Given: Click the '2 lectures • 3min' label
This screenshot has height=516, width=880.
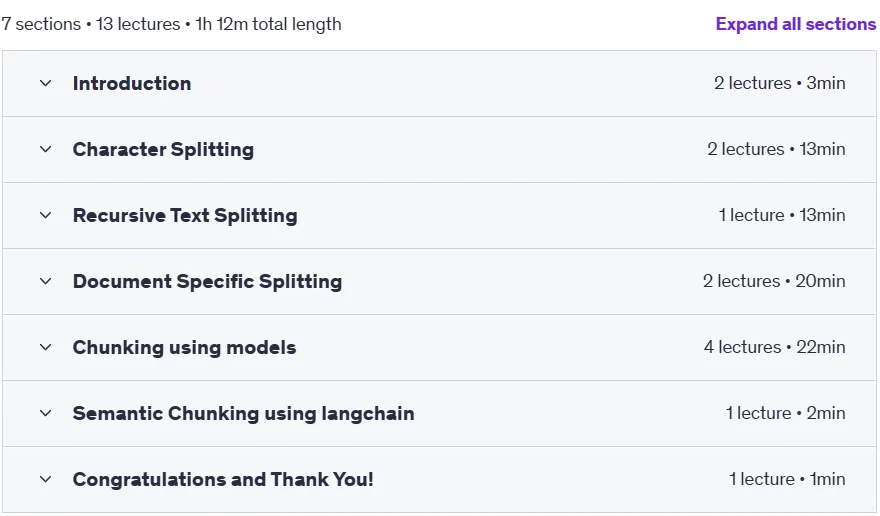Looking at the screenshot, I should (780, 83).
